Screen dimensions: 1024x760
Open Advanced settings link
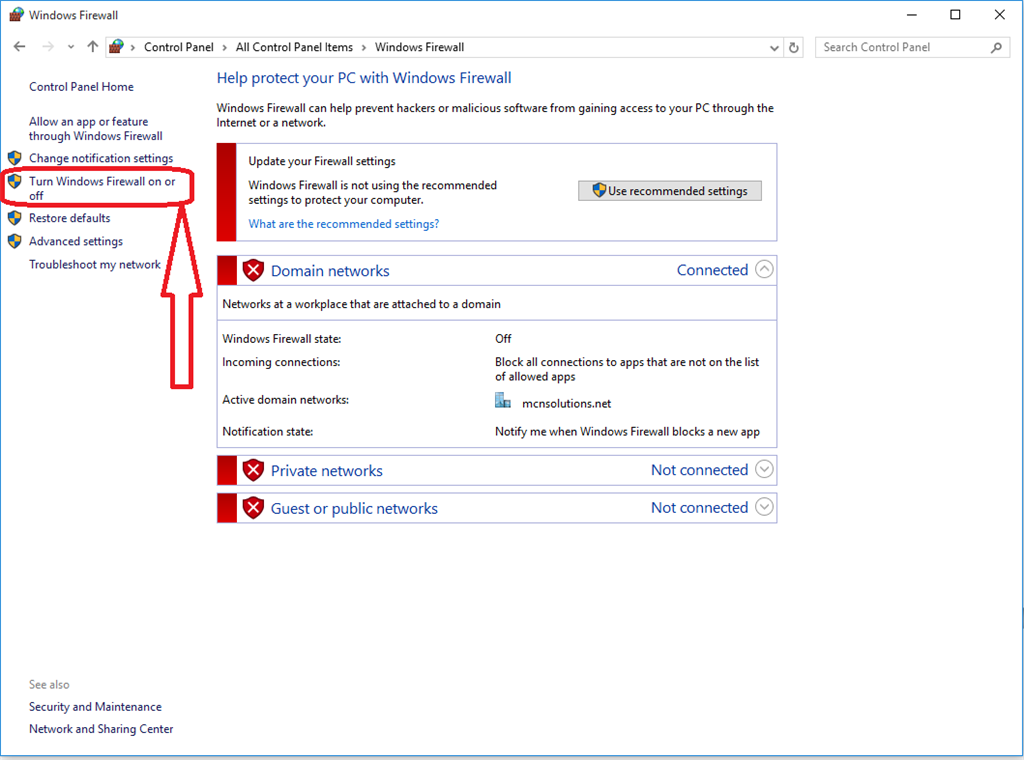pos(76,242)
